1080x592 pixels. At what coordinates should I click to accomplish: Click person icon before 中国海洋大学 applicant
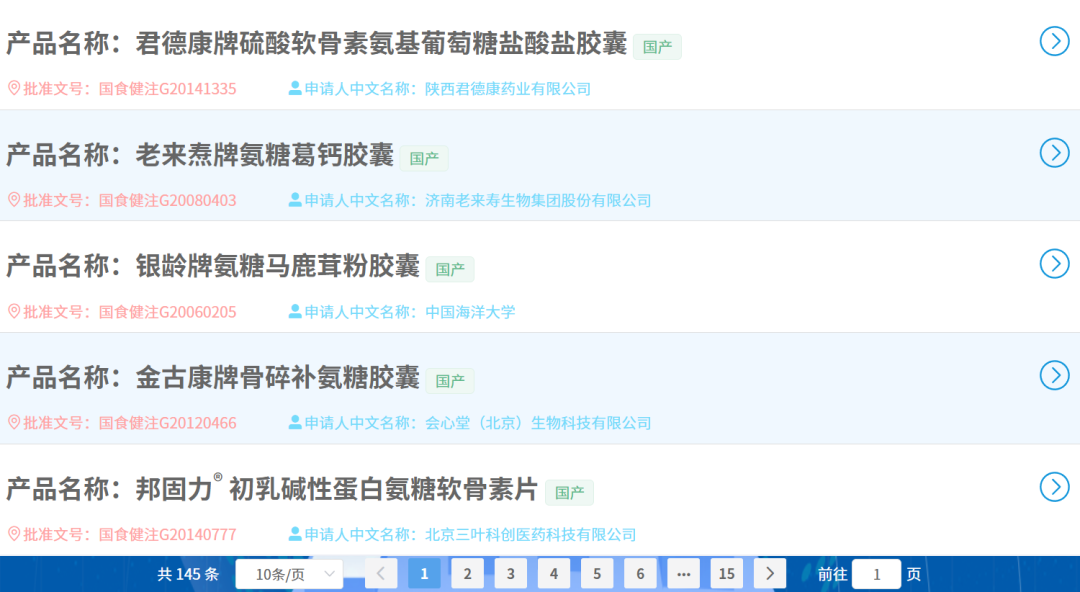coord(295,312)
